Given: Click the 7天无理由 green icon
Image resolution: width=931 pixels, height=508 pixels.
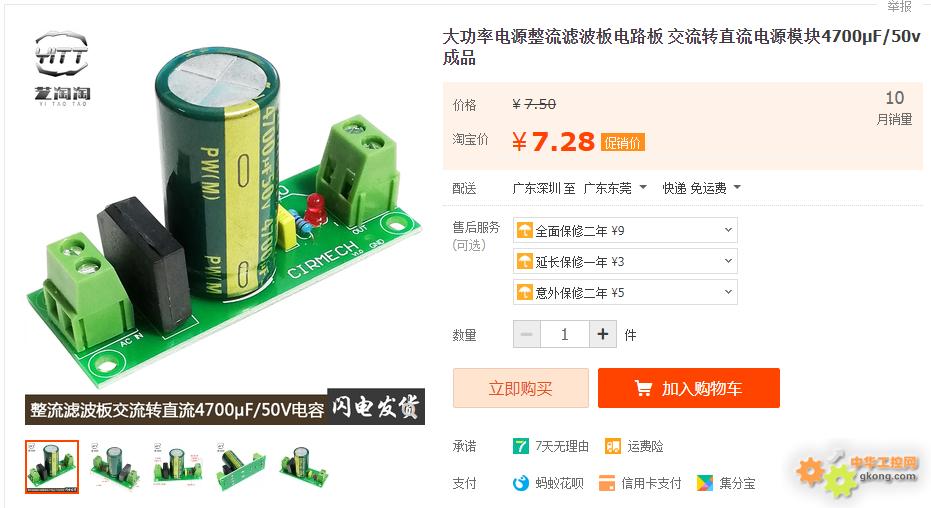Looking at the screenshot, I should pyautogui.click(x=521, y=446).
